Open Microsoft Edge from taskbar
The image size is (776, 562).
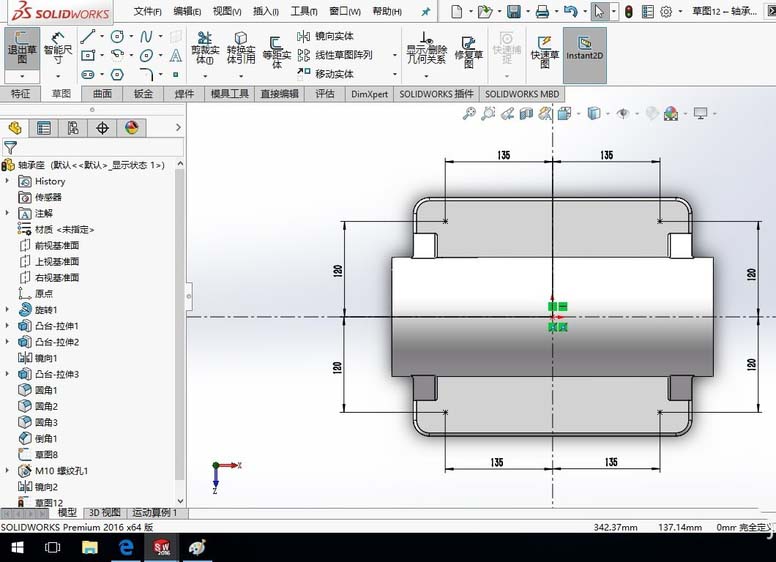coord(126,547)
